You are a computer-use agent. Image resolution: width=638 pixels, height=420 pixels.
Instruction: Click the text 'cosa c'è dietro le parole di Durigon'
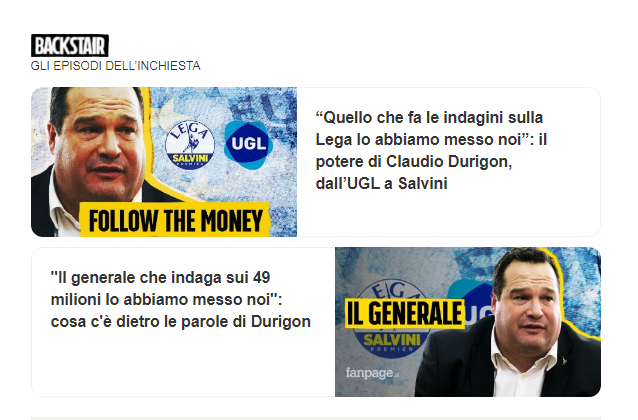181,322
